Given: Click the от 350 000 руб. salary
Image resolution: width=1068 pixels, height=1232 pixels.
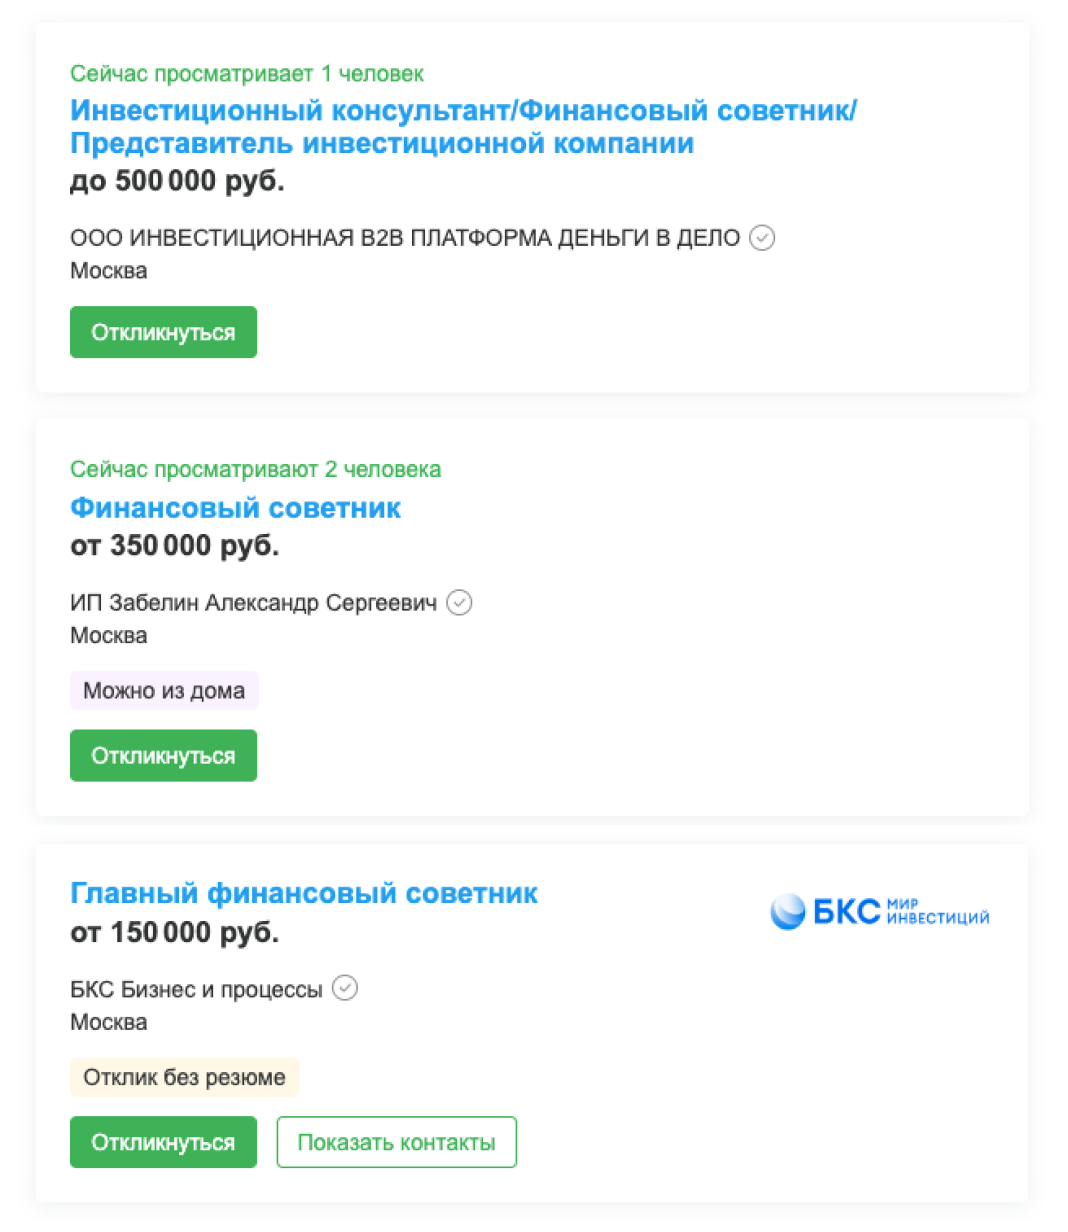Looking at the screenshot, I should [174, 546].
